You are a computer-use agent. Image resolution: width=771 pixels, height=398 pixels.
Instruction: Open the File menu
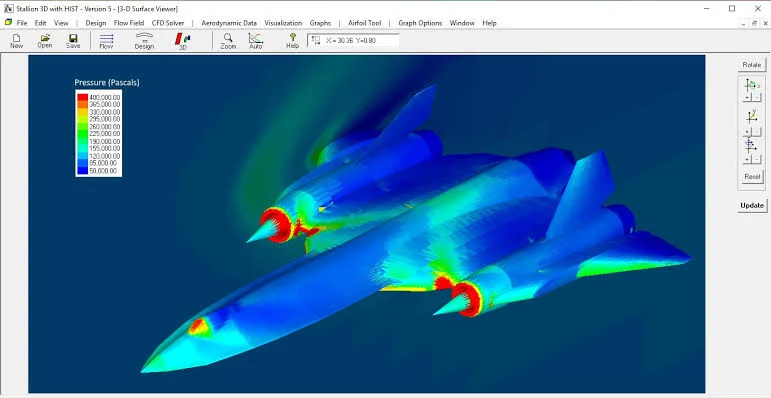coord(22,23)
